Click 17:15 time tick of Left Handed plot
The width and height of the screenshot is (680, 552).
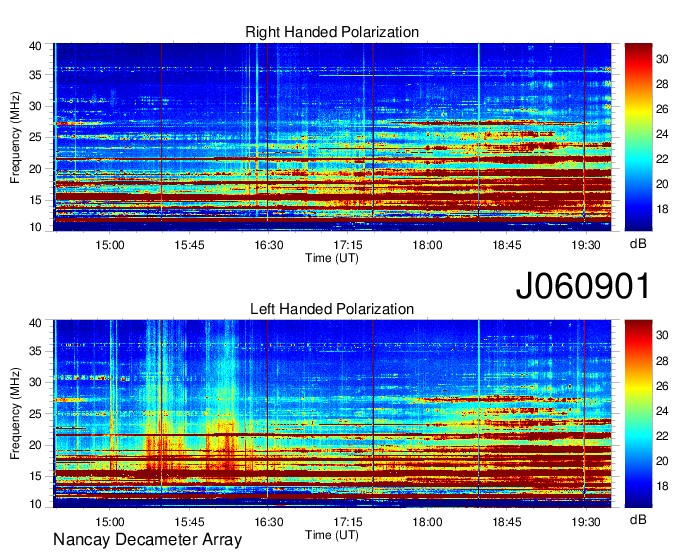(348, 522)
